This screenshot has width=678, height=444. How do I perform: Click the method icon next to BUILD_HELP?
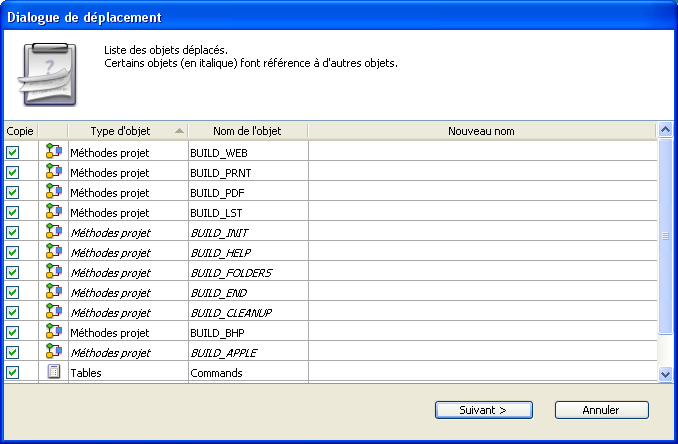click(54, 252)
